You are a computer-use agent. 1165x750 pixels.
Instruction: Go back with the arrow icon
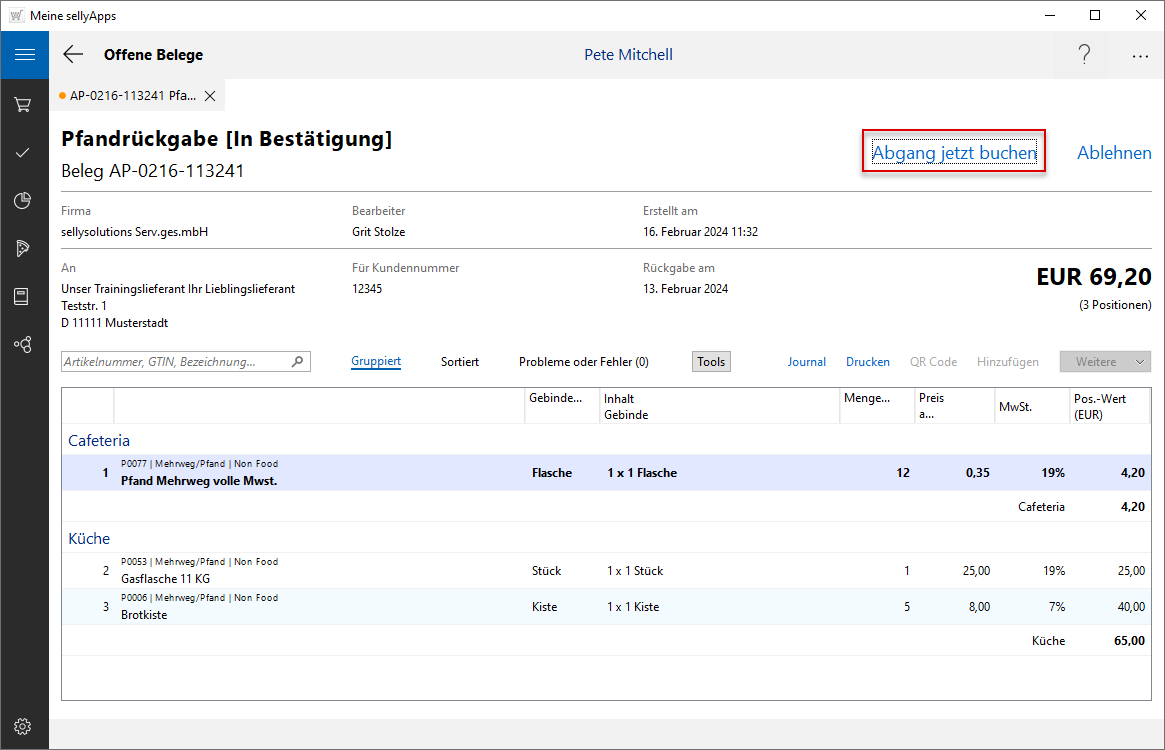click(x=73, y=55)
